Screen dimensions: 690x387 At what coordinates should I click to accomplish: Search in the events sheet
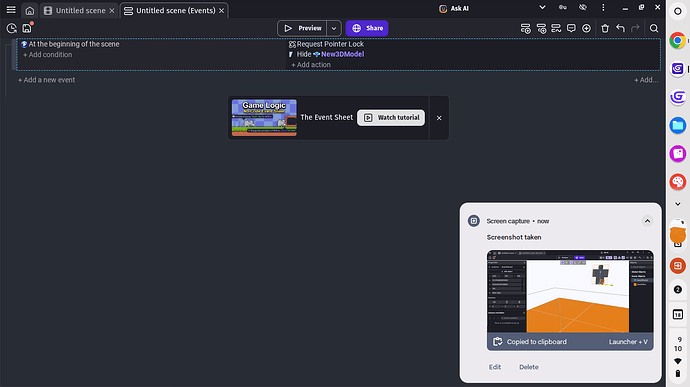click(654, 28)
